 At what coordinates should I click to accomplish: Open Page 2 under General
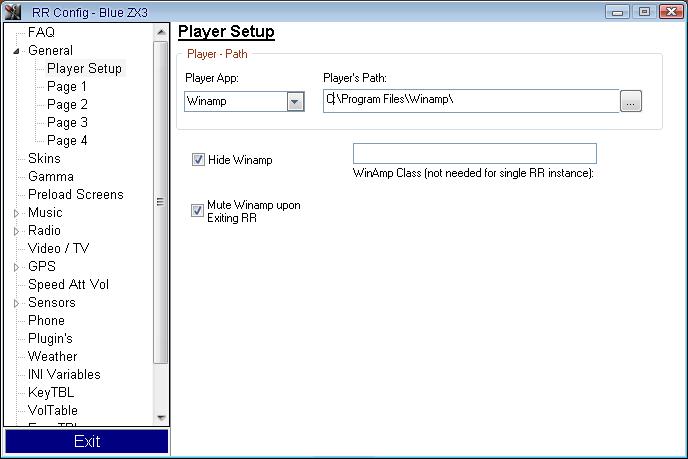point(67,105)
